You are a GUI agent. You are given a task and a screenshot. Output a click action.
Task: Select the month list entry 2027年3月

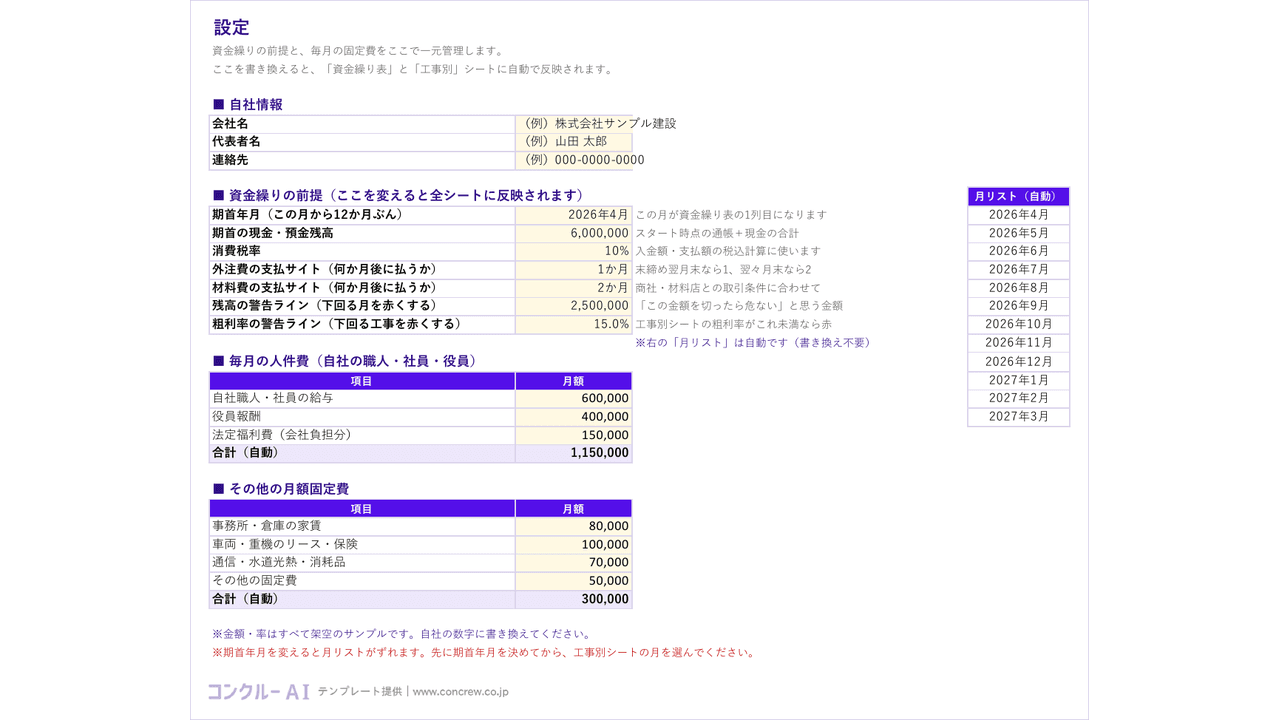click(1019, 417)
